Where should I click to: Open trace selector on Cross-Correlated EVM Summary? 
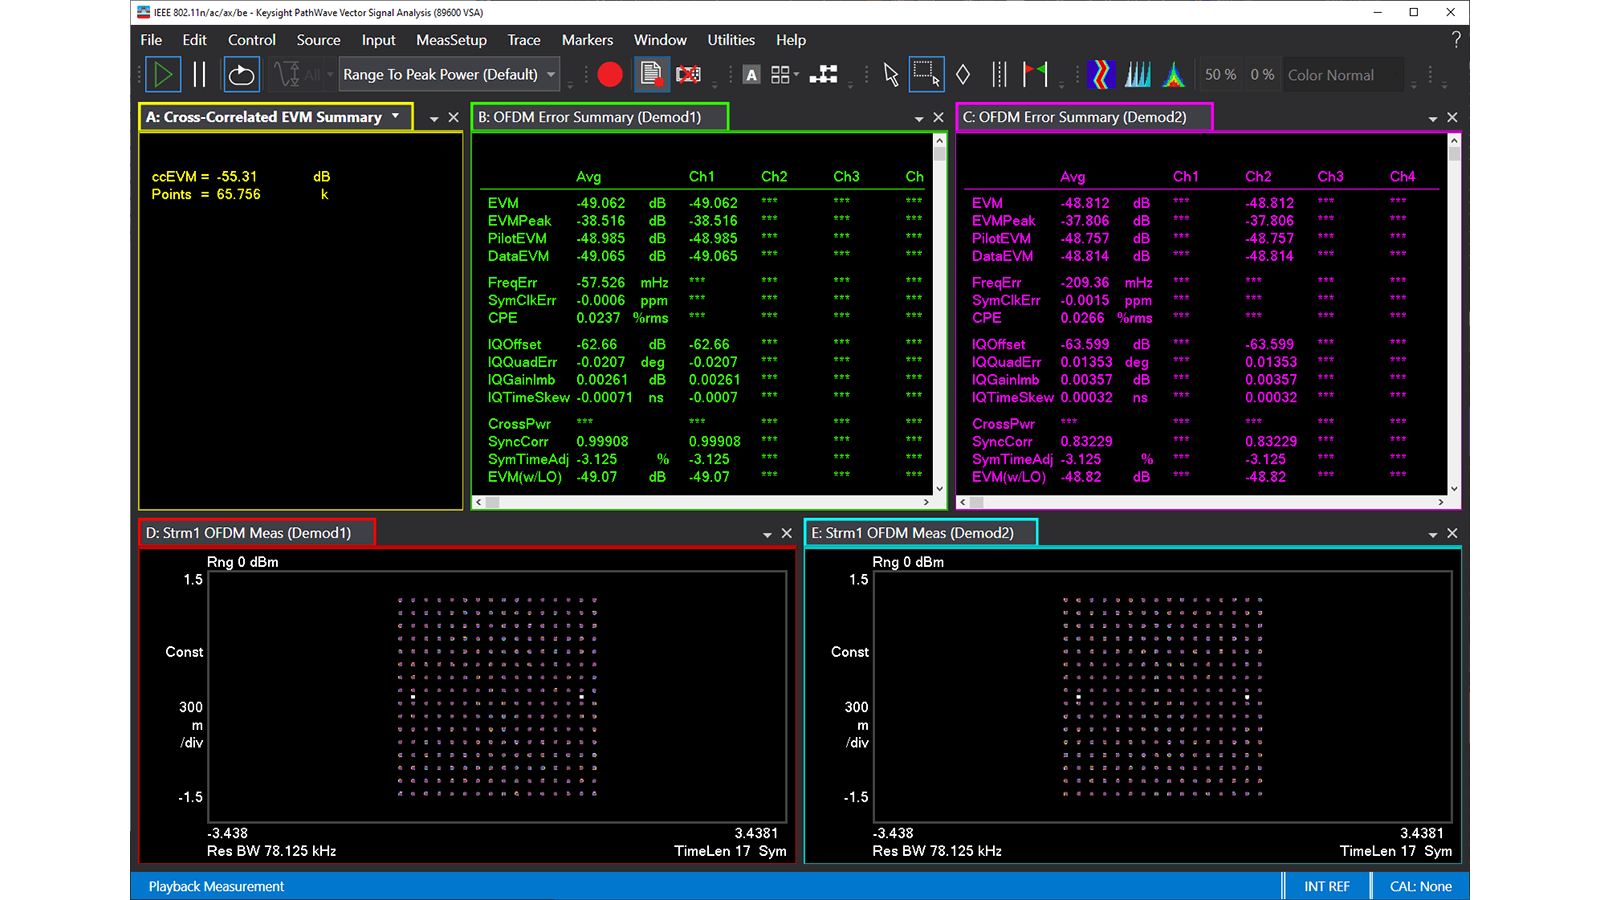pyautogui.click(x=396, y=116)
